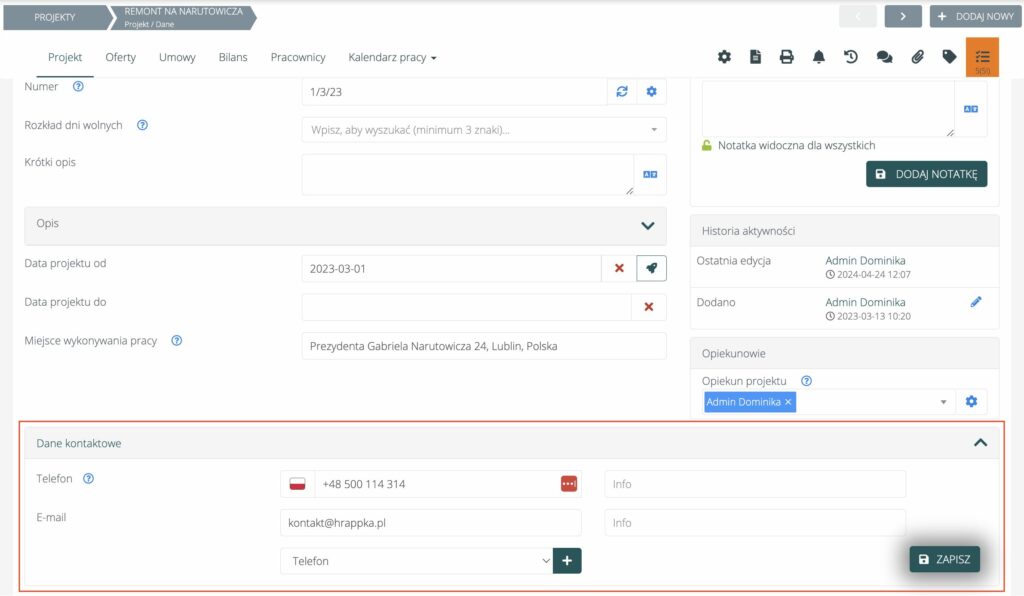Open the settings gear in top toolbar
Screen dimensions: 1024x596
tap(724, 57)
